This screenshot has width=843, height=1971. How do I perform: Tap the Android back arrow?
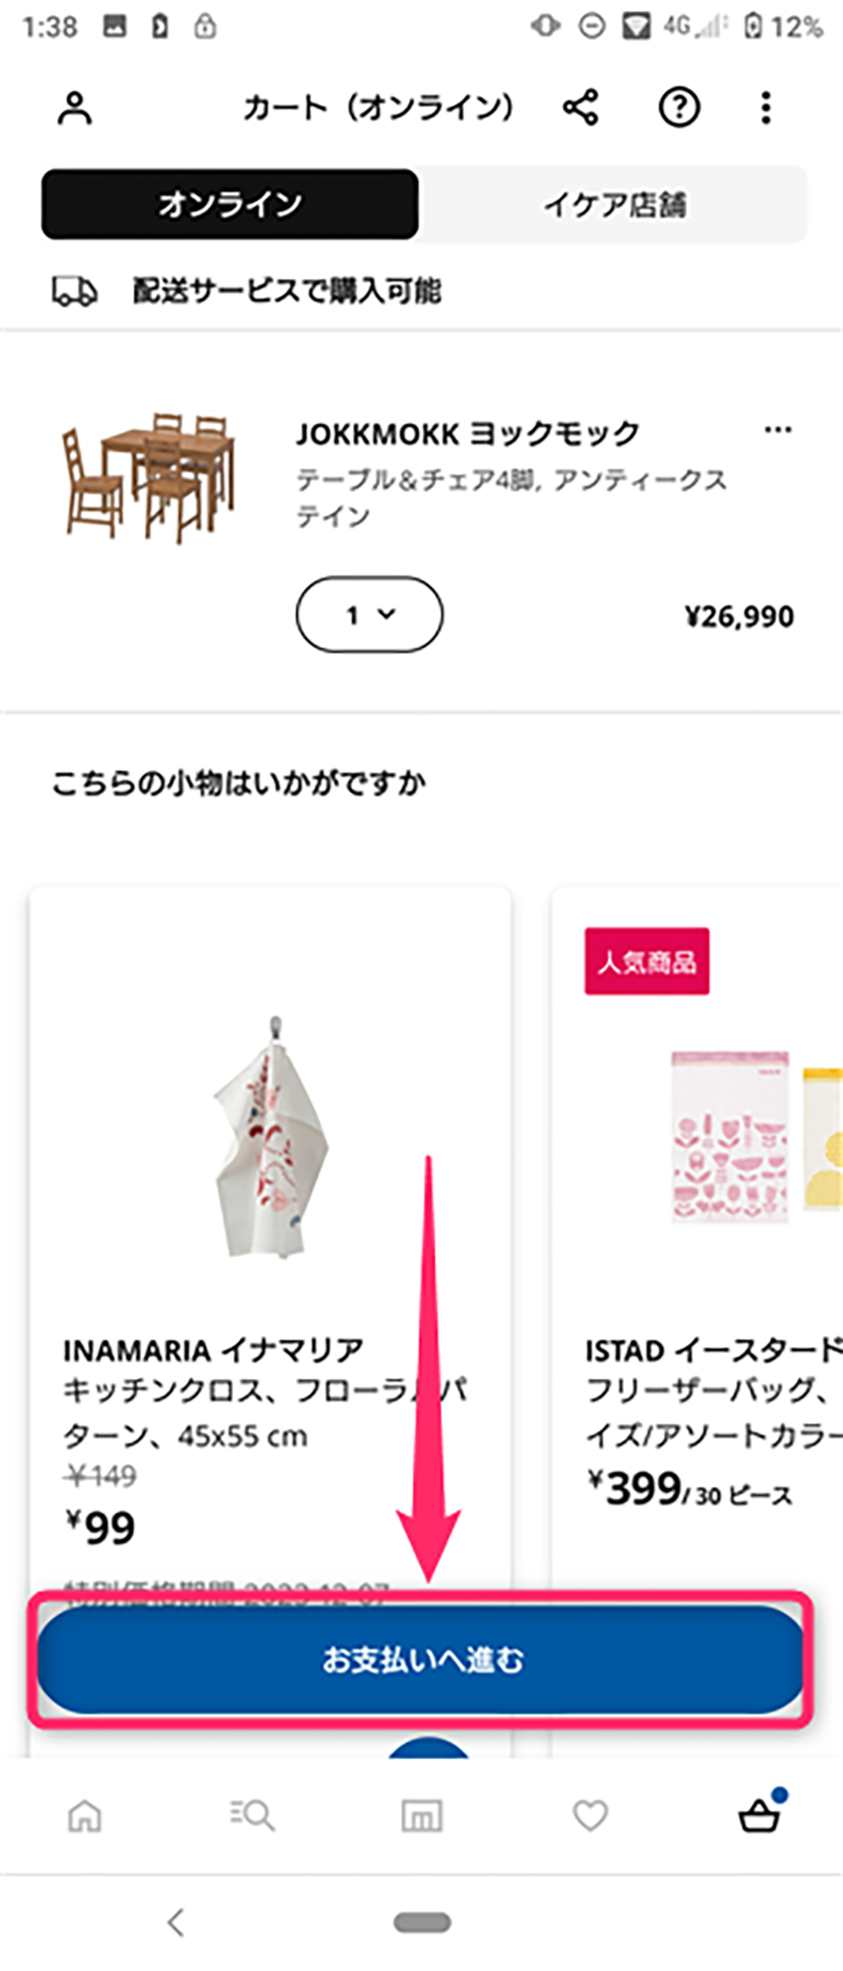pos(176,1921)
